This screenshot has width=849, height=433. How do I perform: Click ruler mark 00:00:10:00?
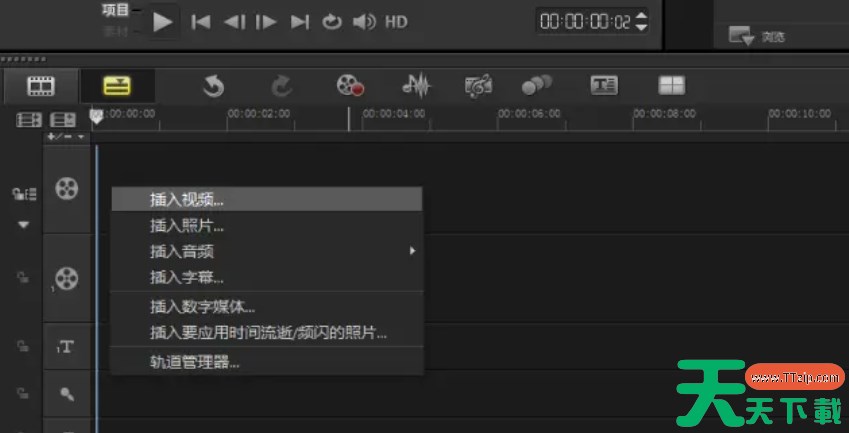click(800, 114)
